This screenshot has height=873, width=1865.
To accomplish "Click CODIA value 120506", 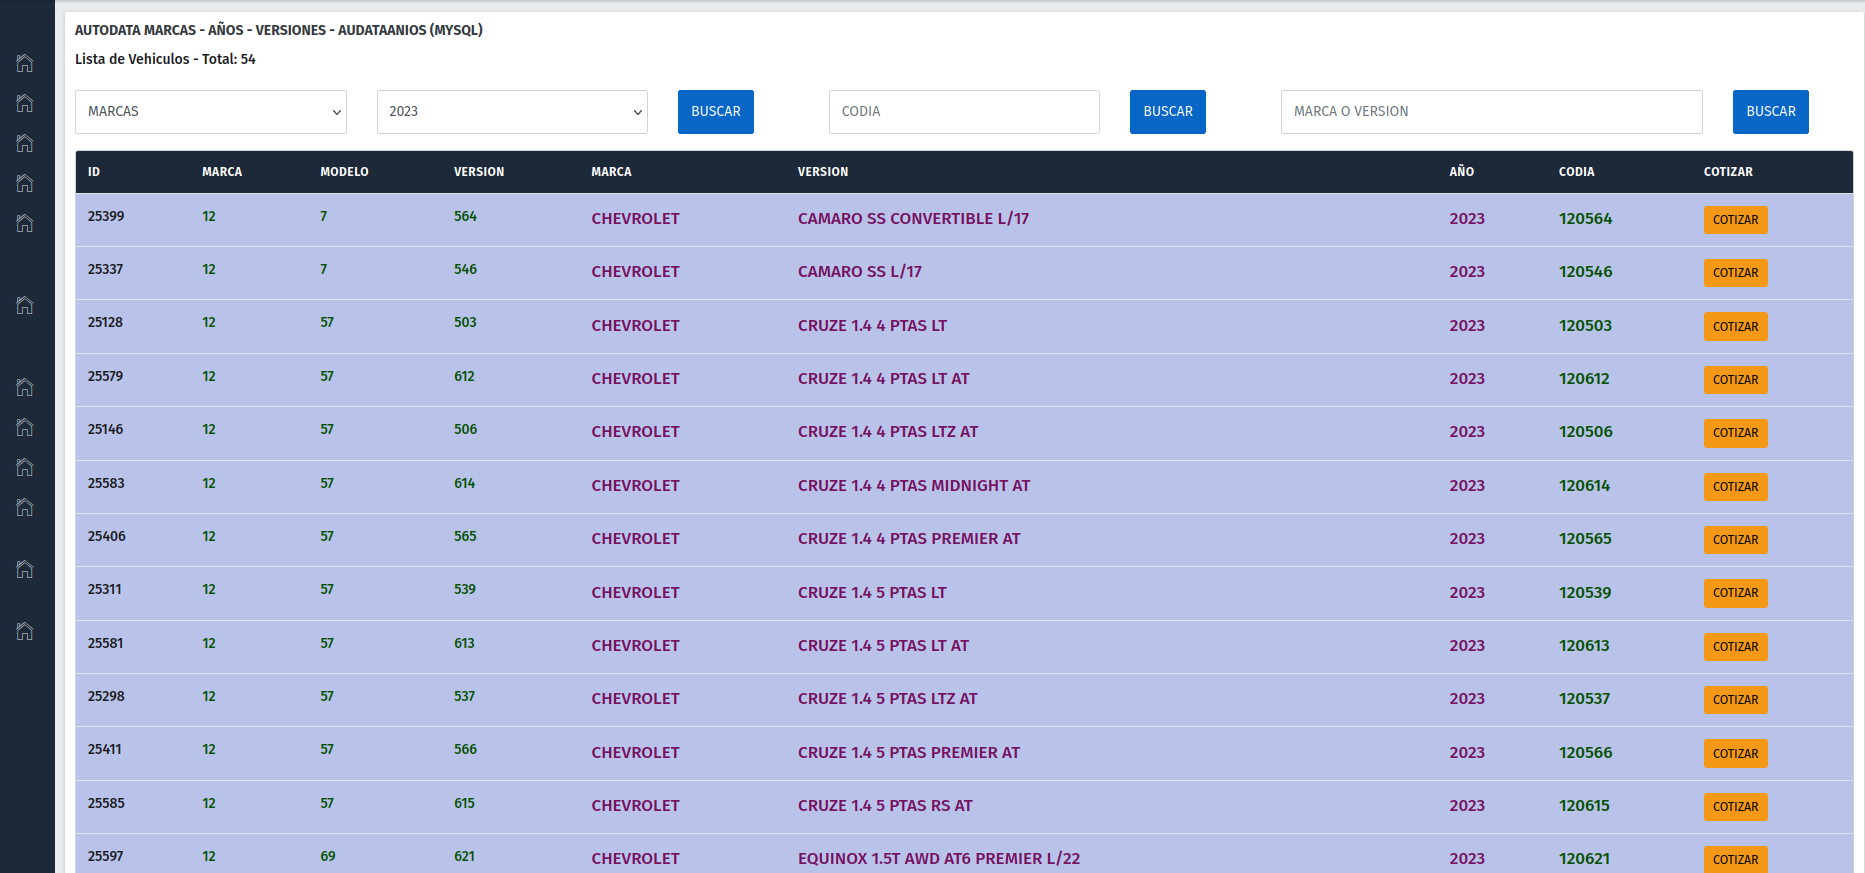I will [x=1585, y=431].
